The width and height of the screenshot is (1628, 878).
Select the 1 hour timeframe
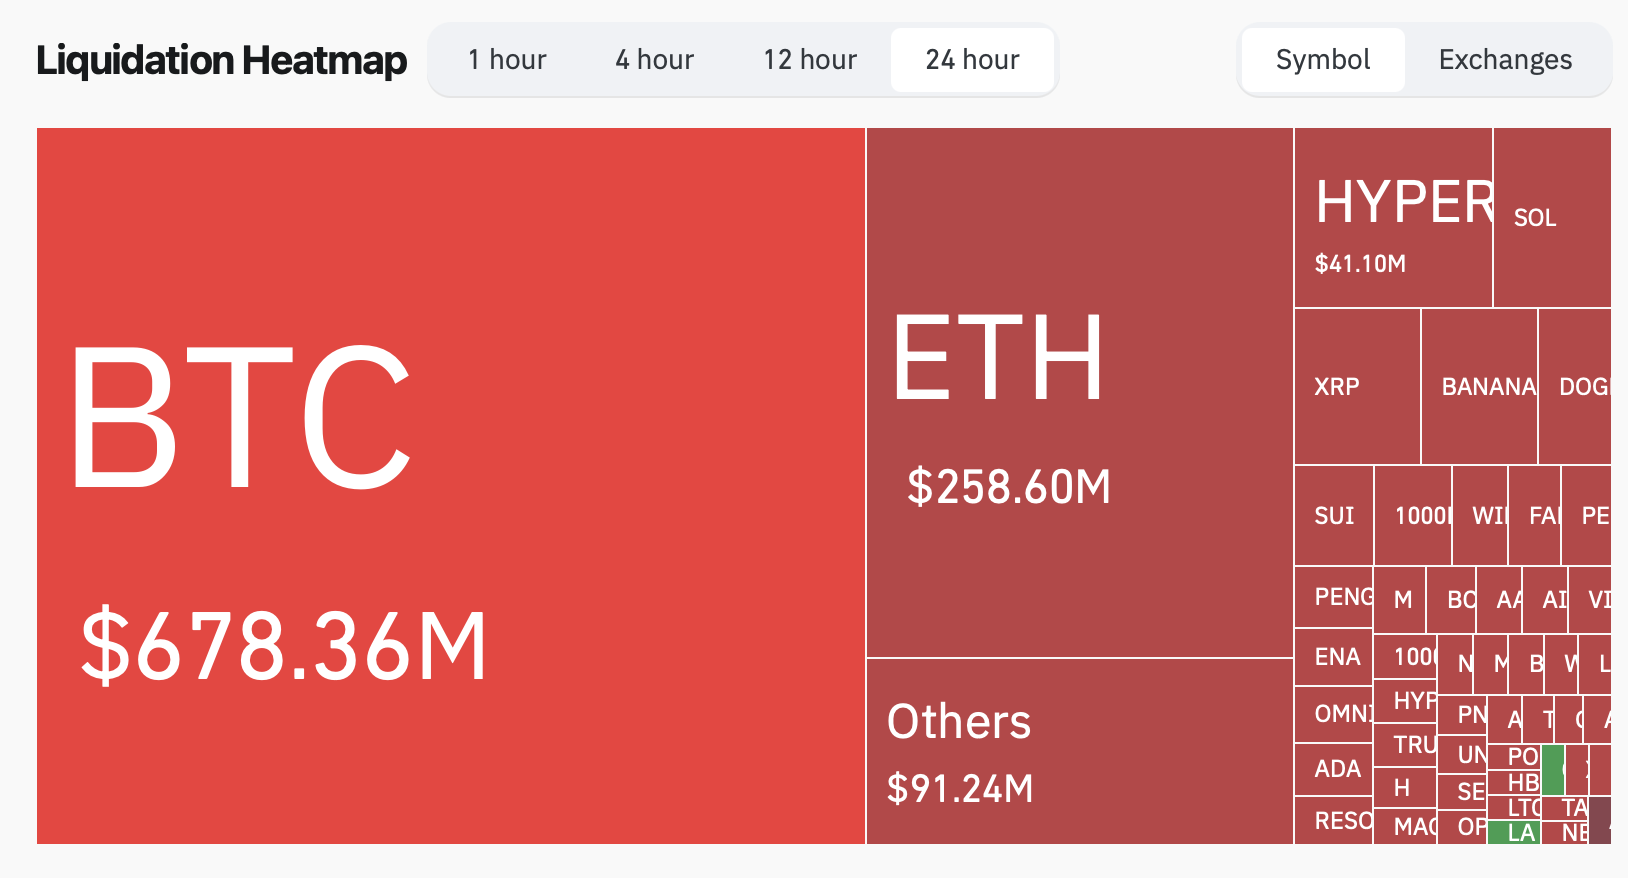(x=507, y=60)
